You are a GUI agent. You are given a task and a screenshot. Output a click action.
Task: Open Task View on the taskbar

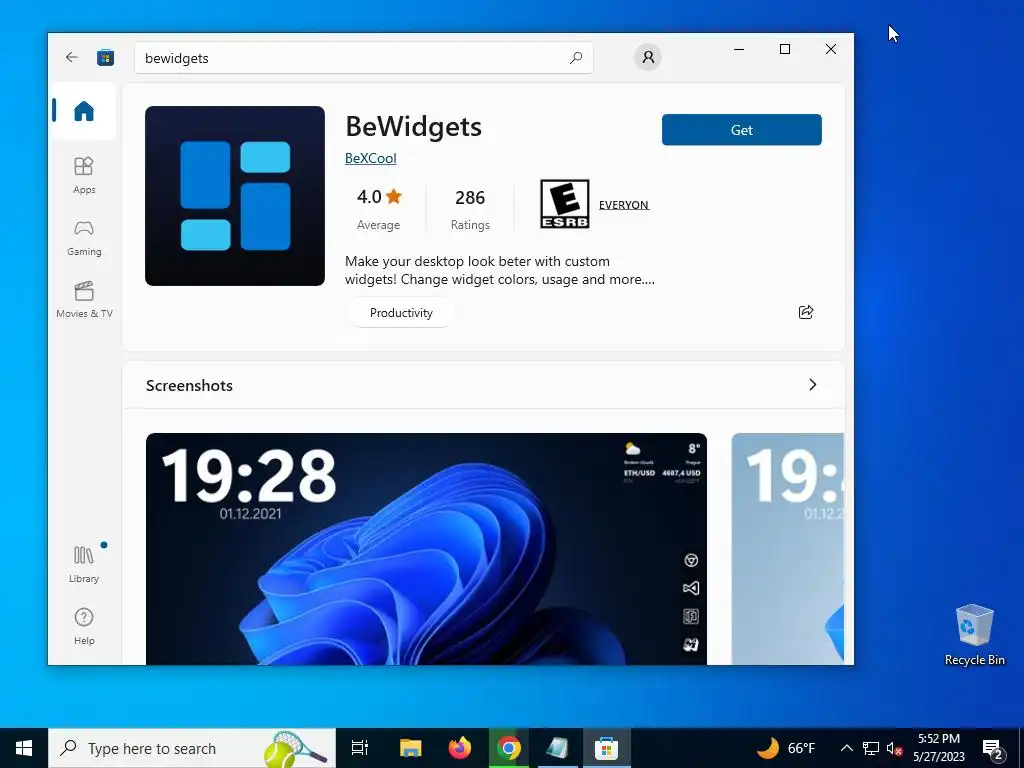click(x=359, y=748)
